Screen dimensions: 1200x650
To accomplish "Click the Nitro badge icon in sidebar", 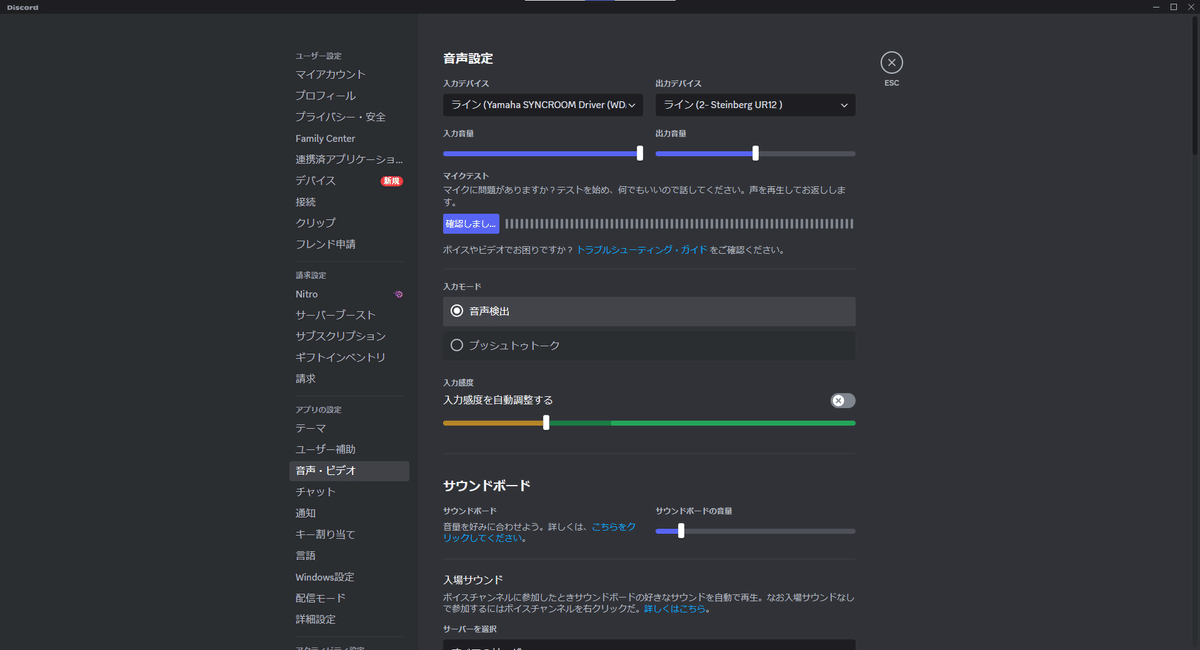I will [398, 294].
